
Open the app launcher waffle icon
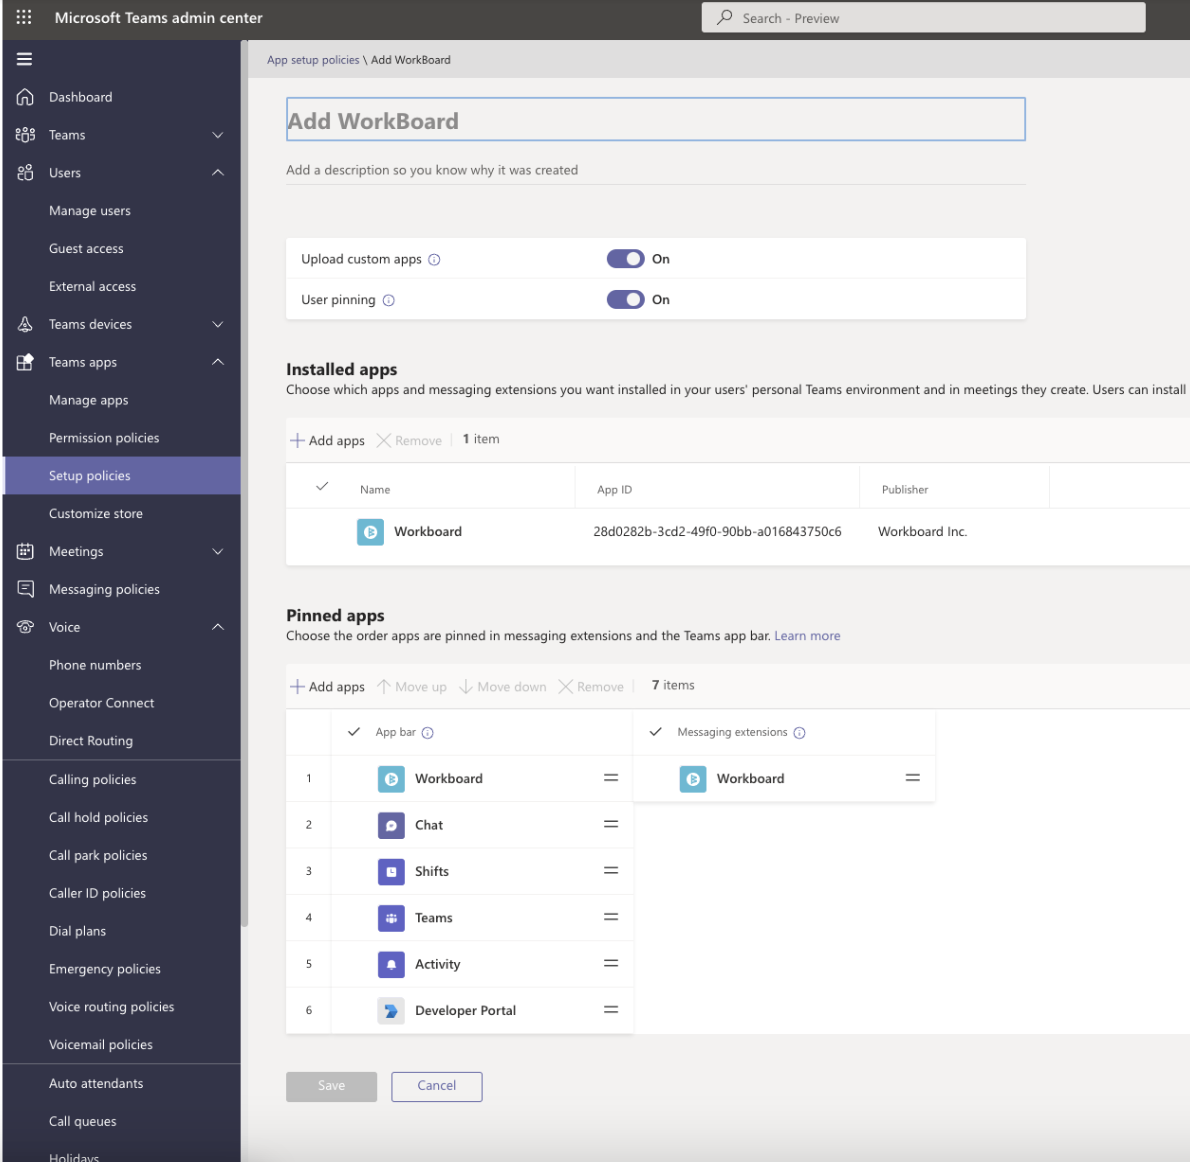(x=24, y=17)
